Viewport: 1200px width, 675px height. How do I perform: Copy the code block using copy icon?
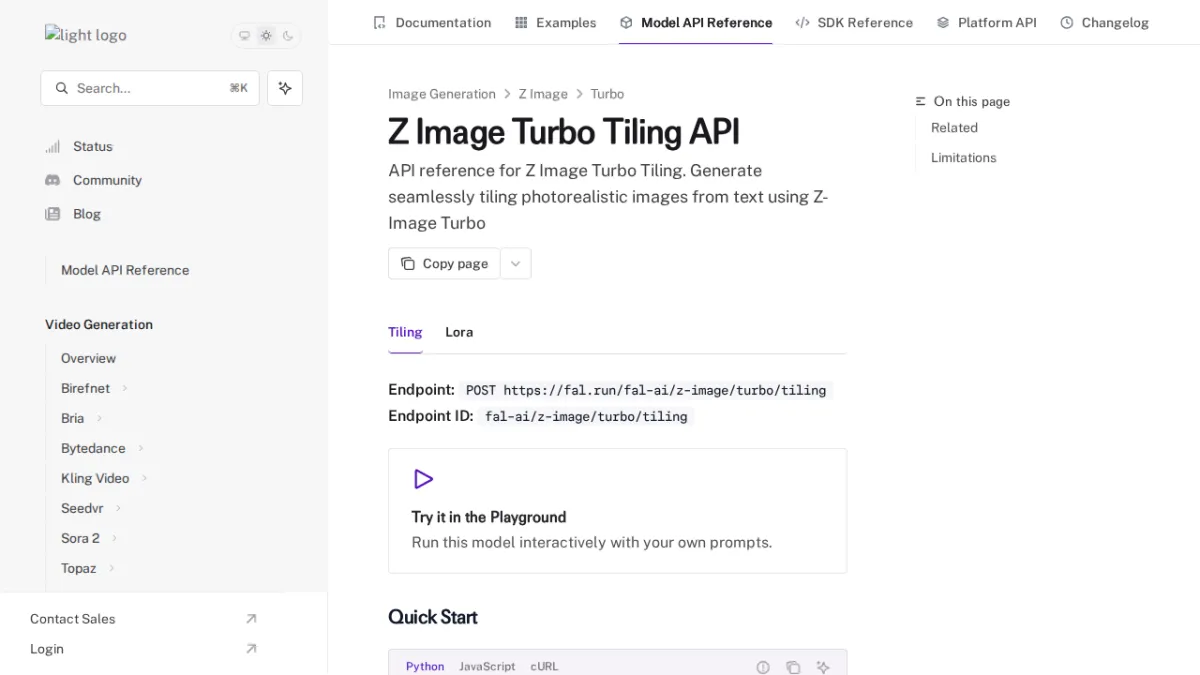(x=793, y=667)
